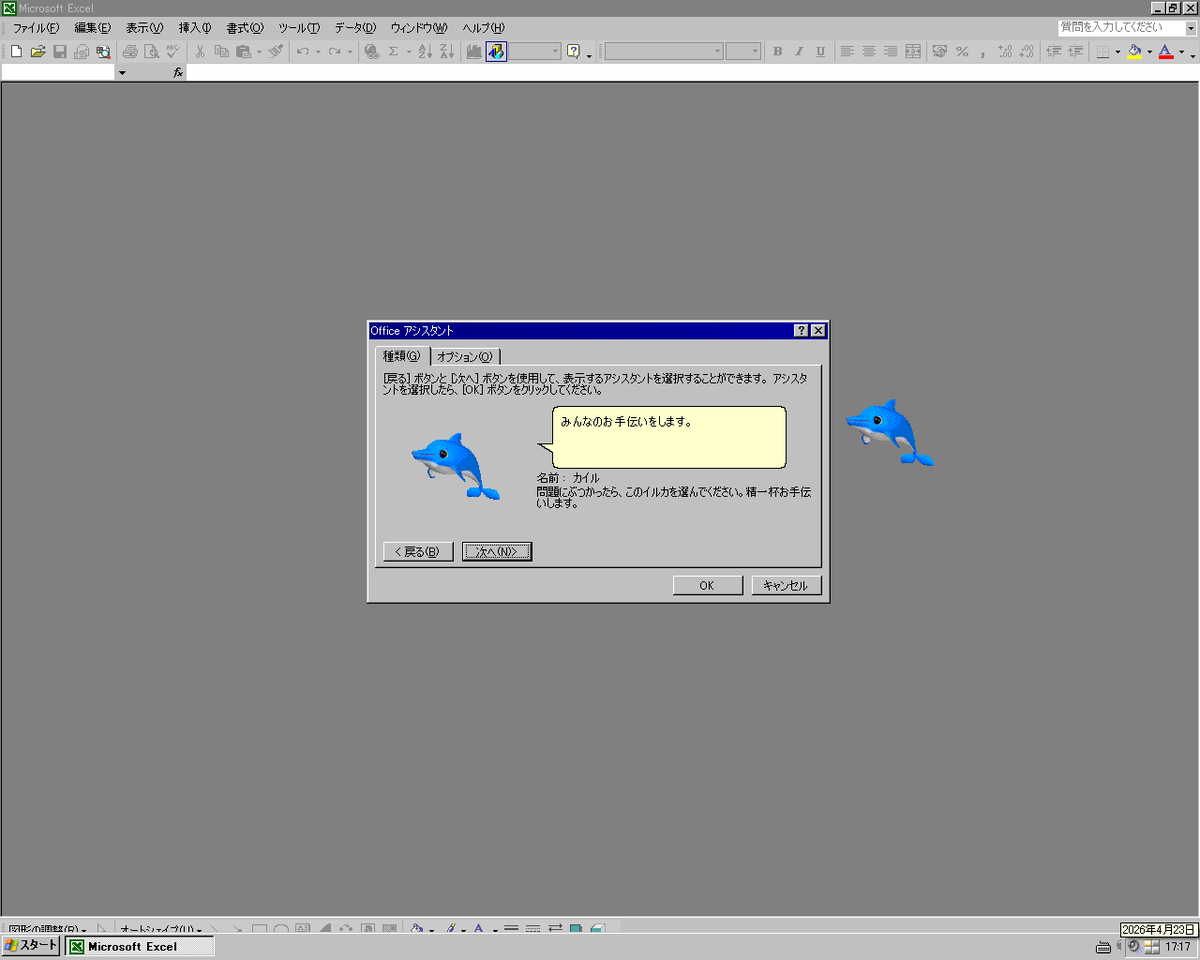Toggle Underline formatting button

822,51
